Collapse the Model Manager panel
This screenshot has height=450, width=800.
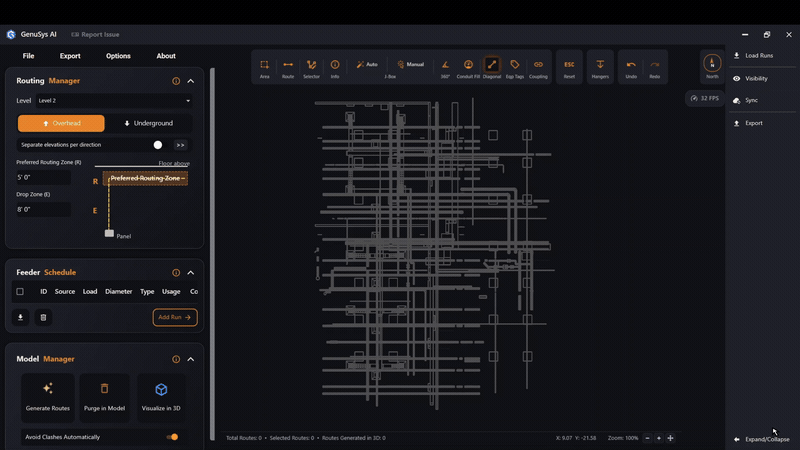pyautogui.click(x=191, y=360)
